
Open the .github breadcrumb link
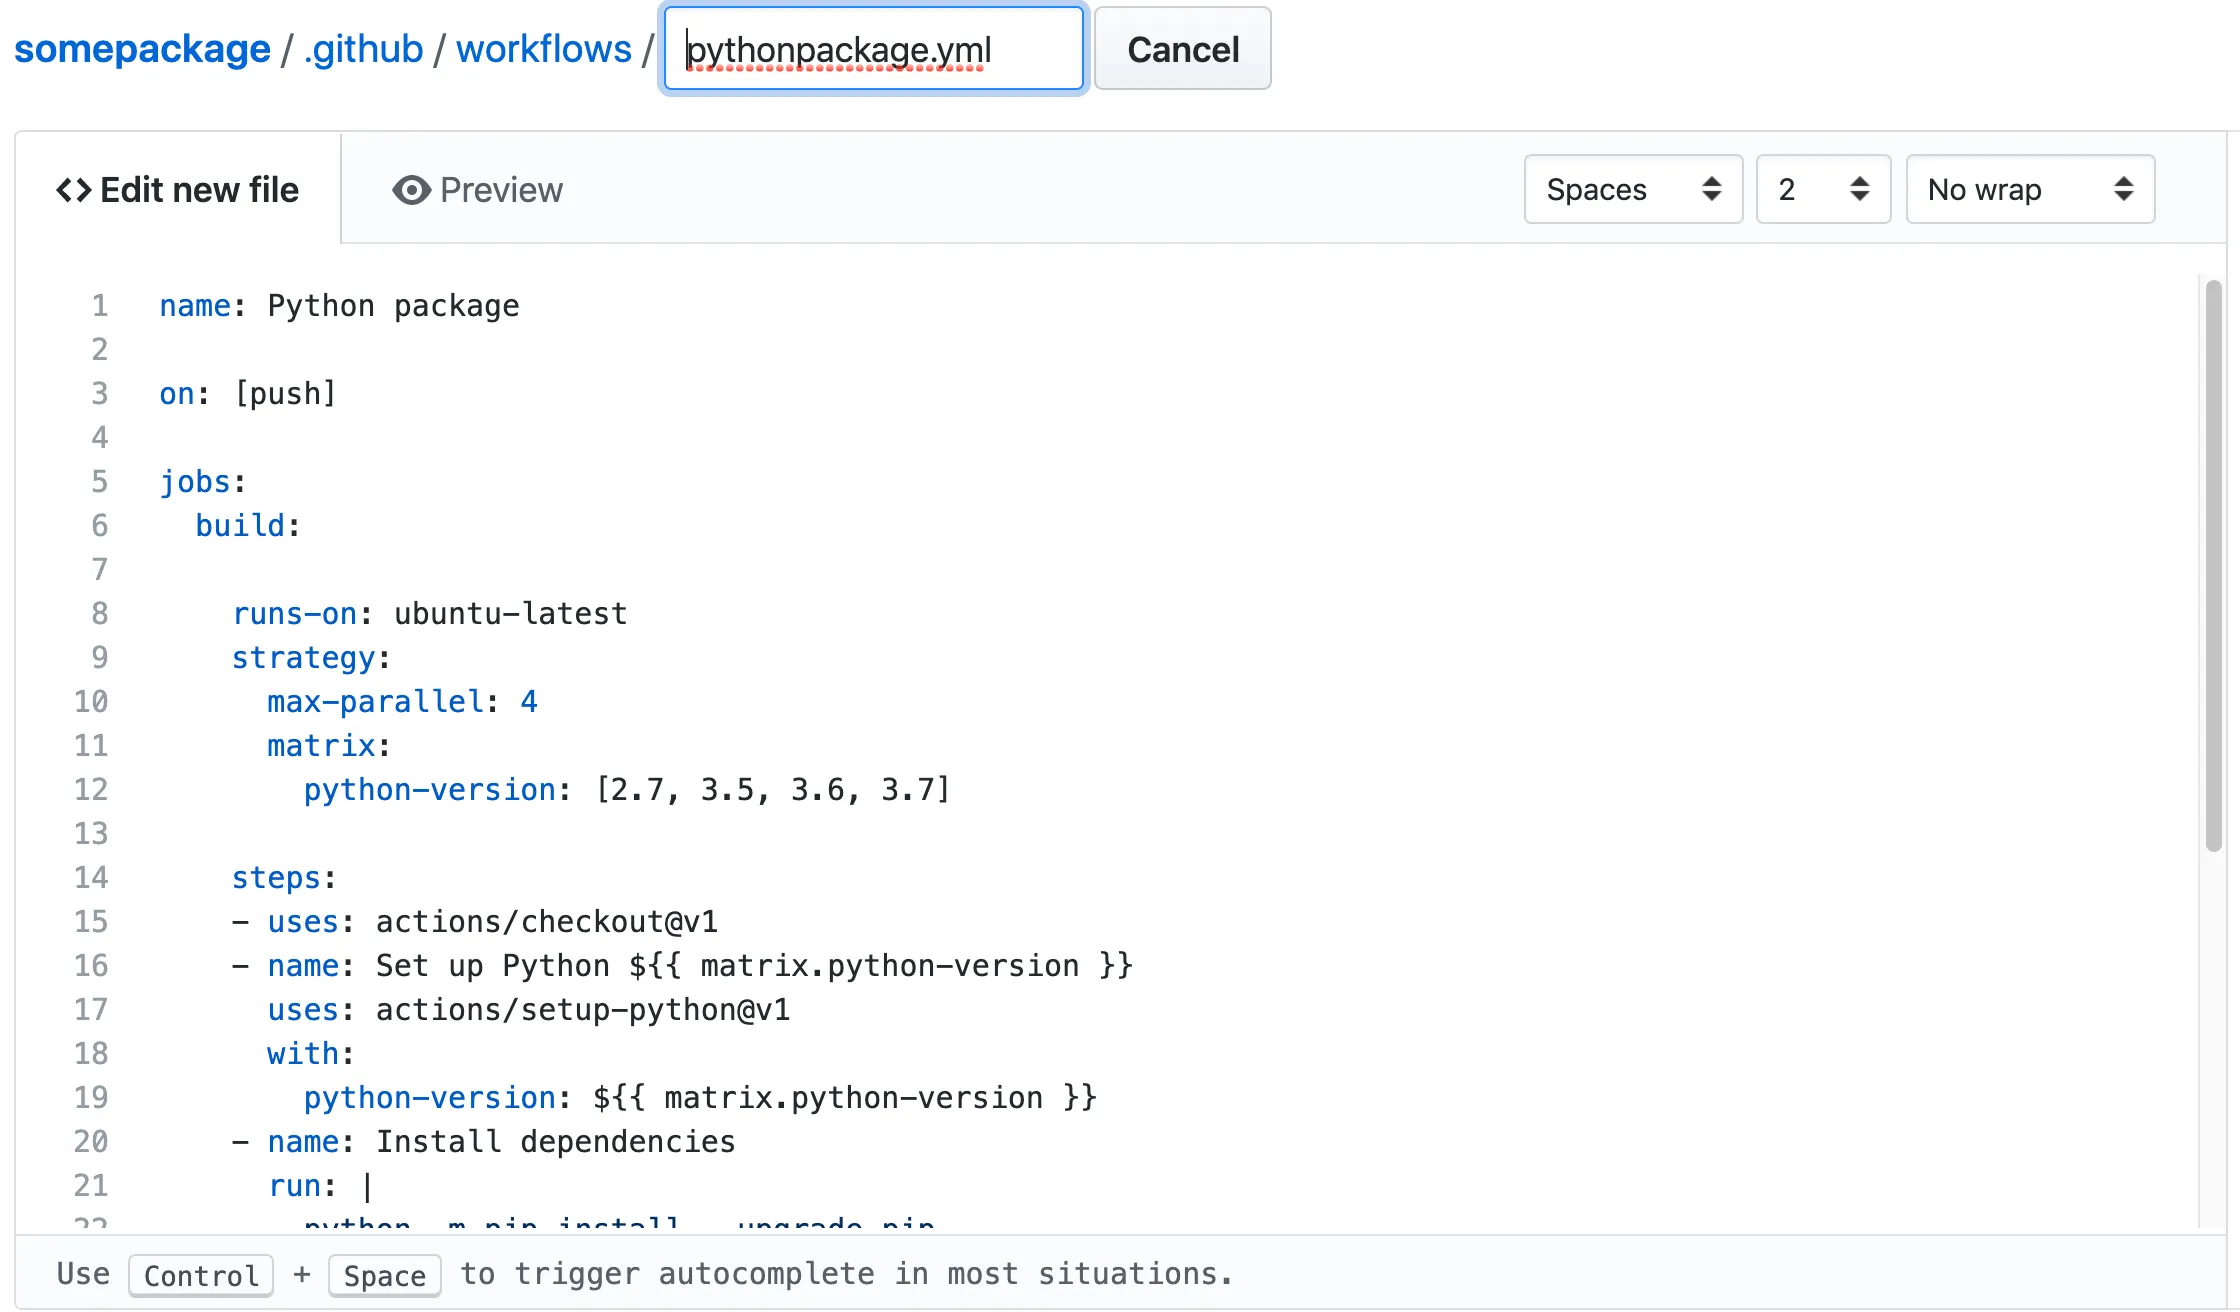[x=364, y=49]
